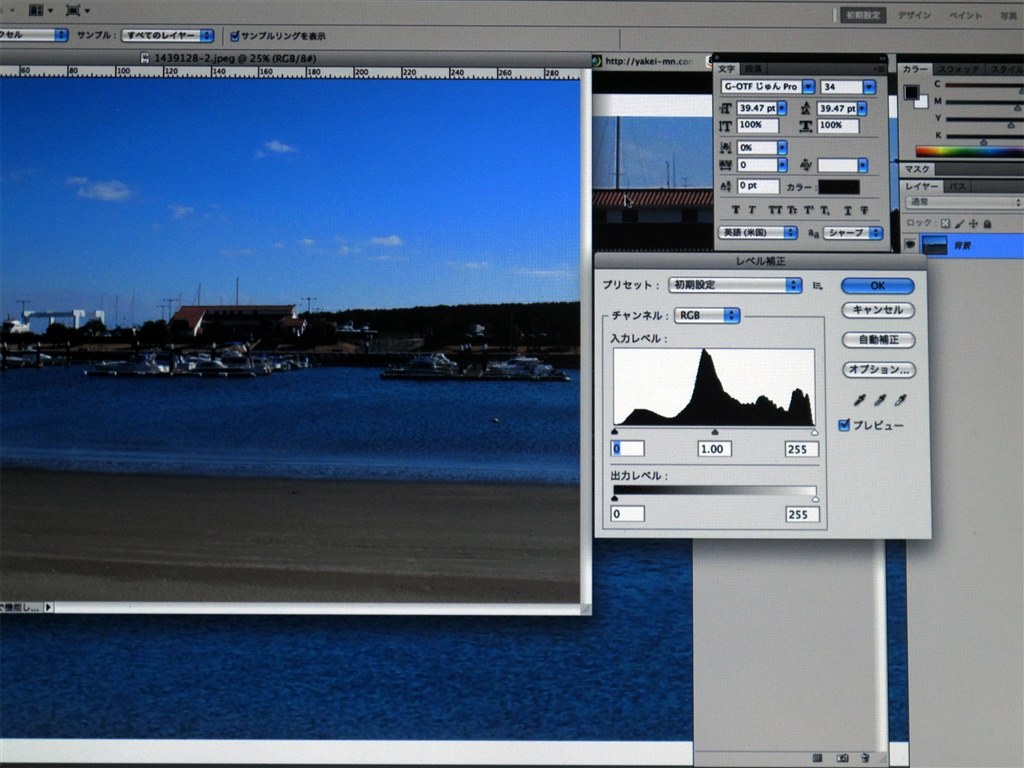Click the output black level field
The width and height of the screenshot is (1024, 768).
coord(628,514)
